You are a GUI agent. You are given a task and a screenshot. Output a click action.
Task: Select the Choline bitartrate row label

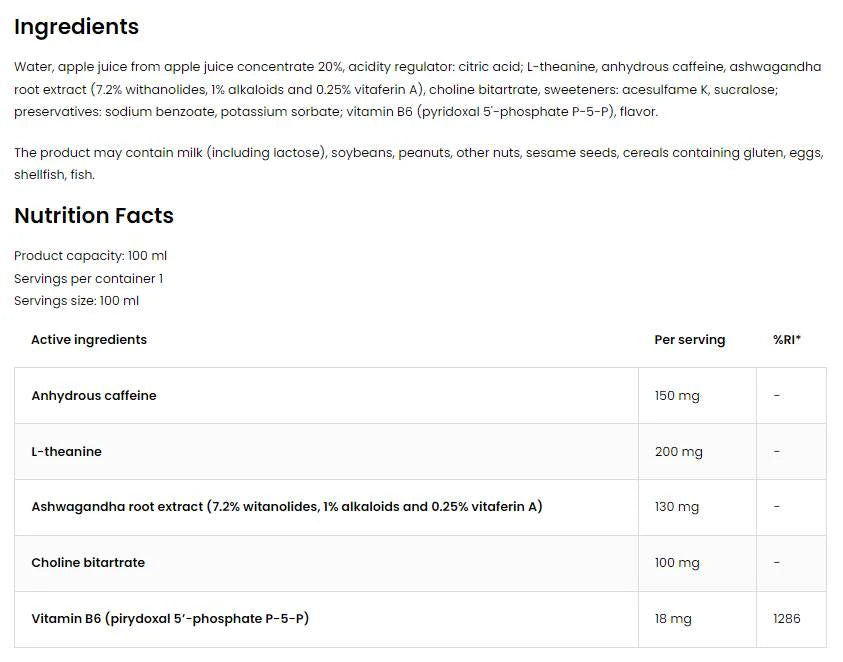[88, 563]
